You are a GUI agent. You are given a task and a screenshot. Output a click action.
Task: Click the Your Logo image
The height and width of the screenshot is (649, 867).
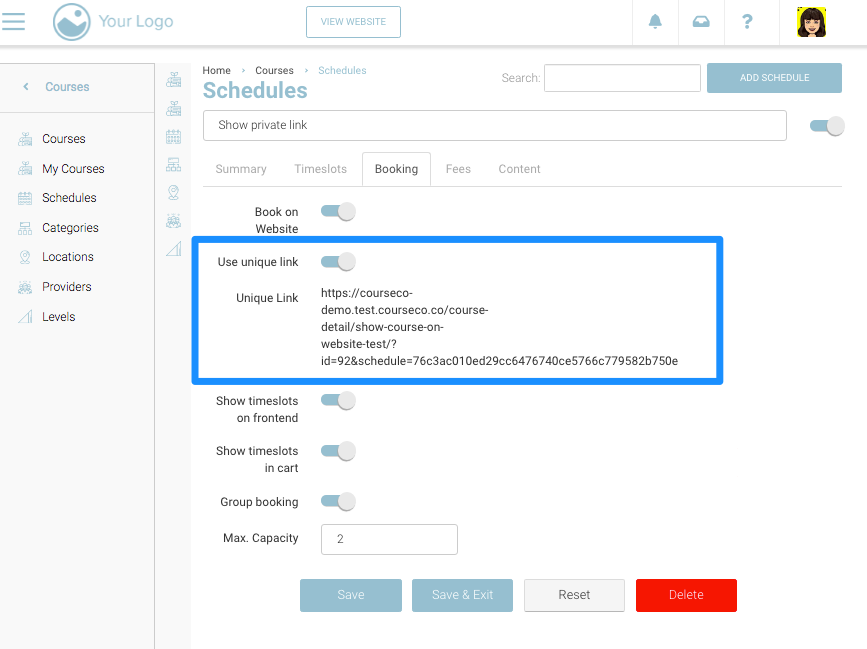(x=113, y=22)
